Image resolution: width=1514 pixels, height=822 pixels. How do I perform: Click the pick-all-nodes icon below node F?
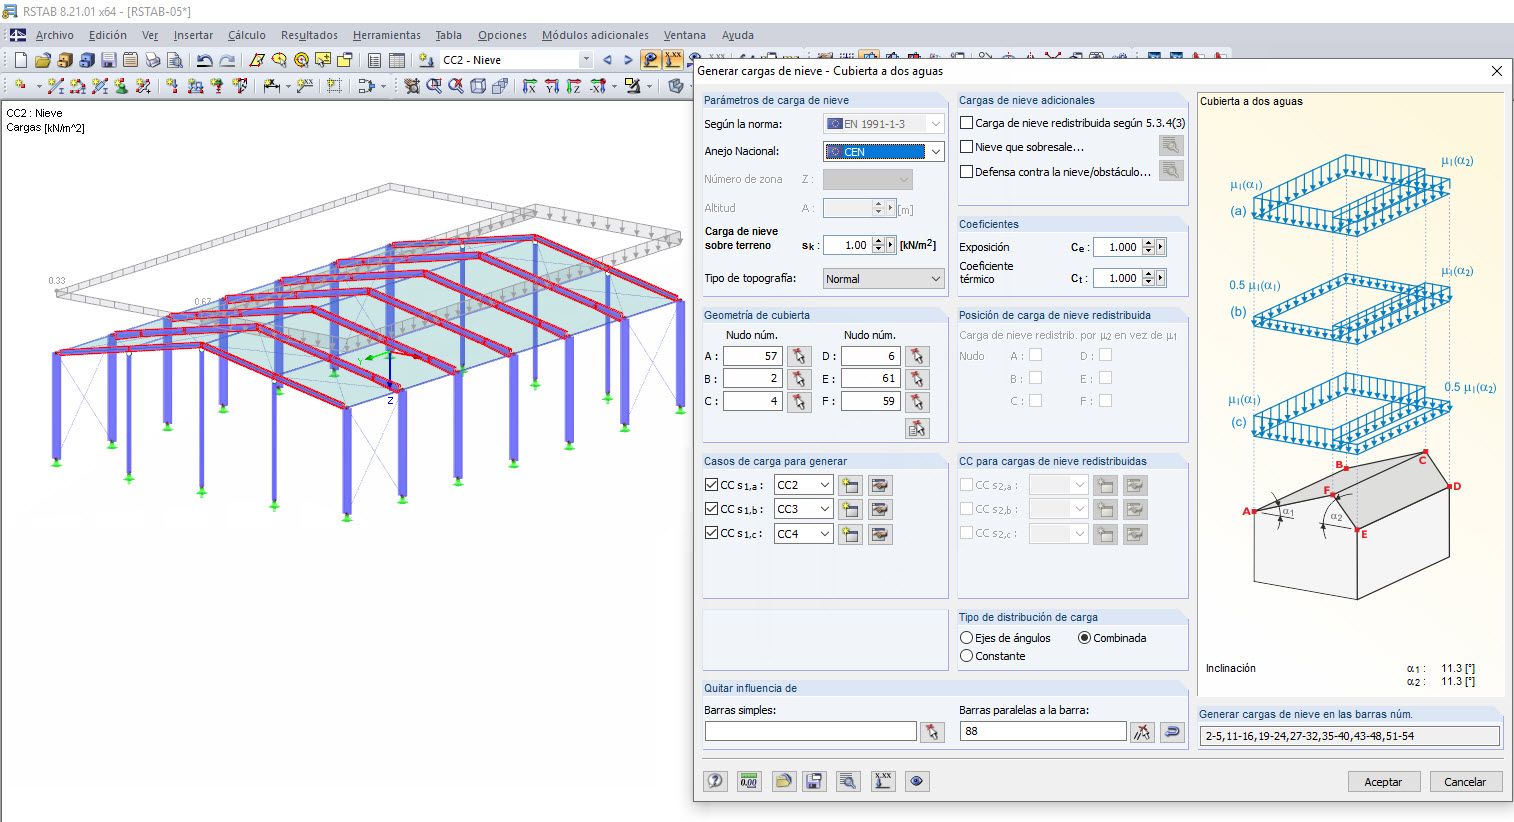pyautogui.click(x=917, y=428)
